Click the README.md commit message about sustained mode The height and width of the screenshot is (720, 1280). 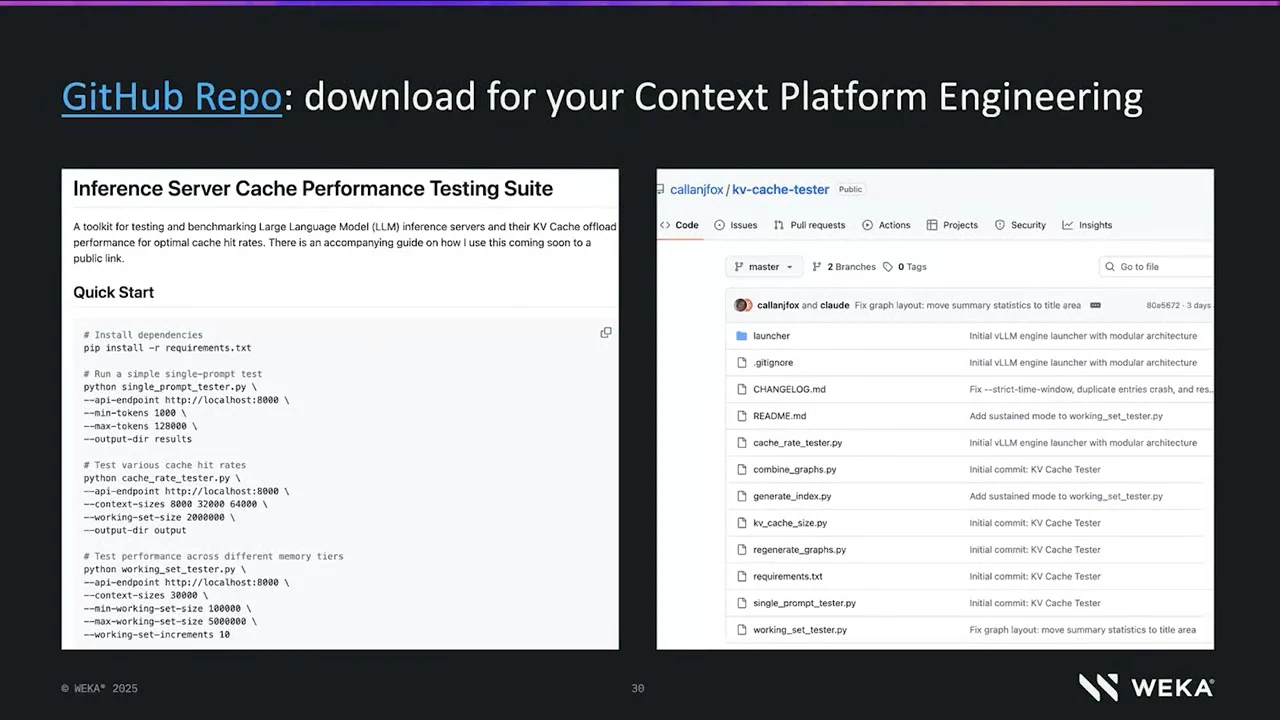(1066, 416)
